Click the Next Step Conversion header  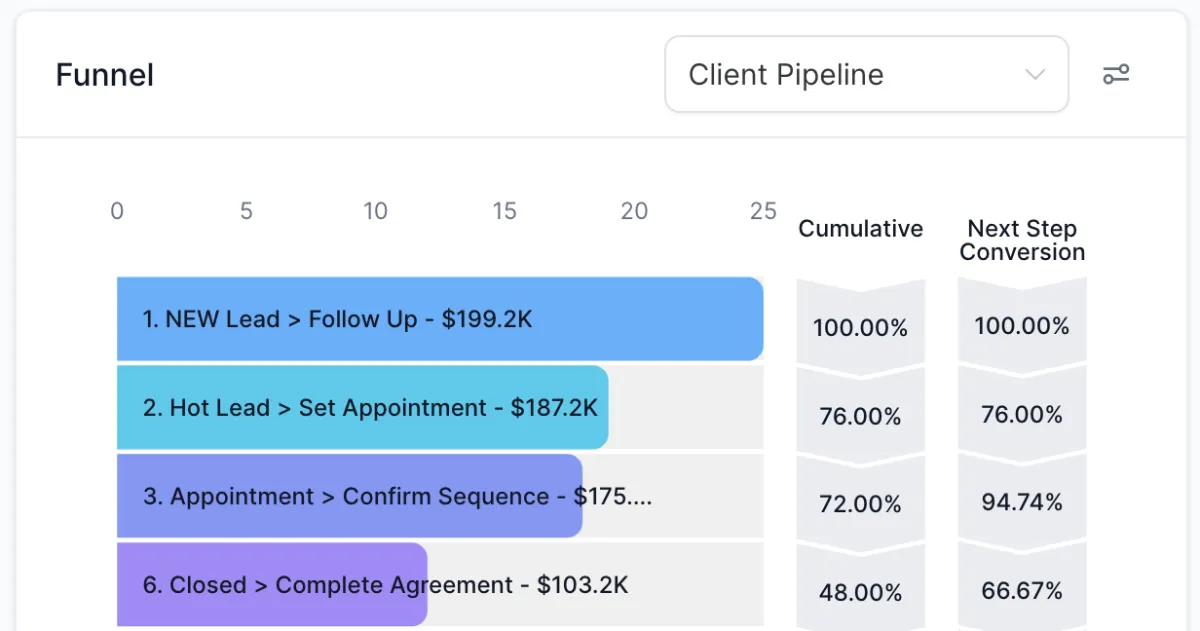1022,241
